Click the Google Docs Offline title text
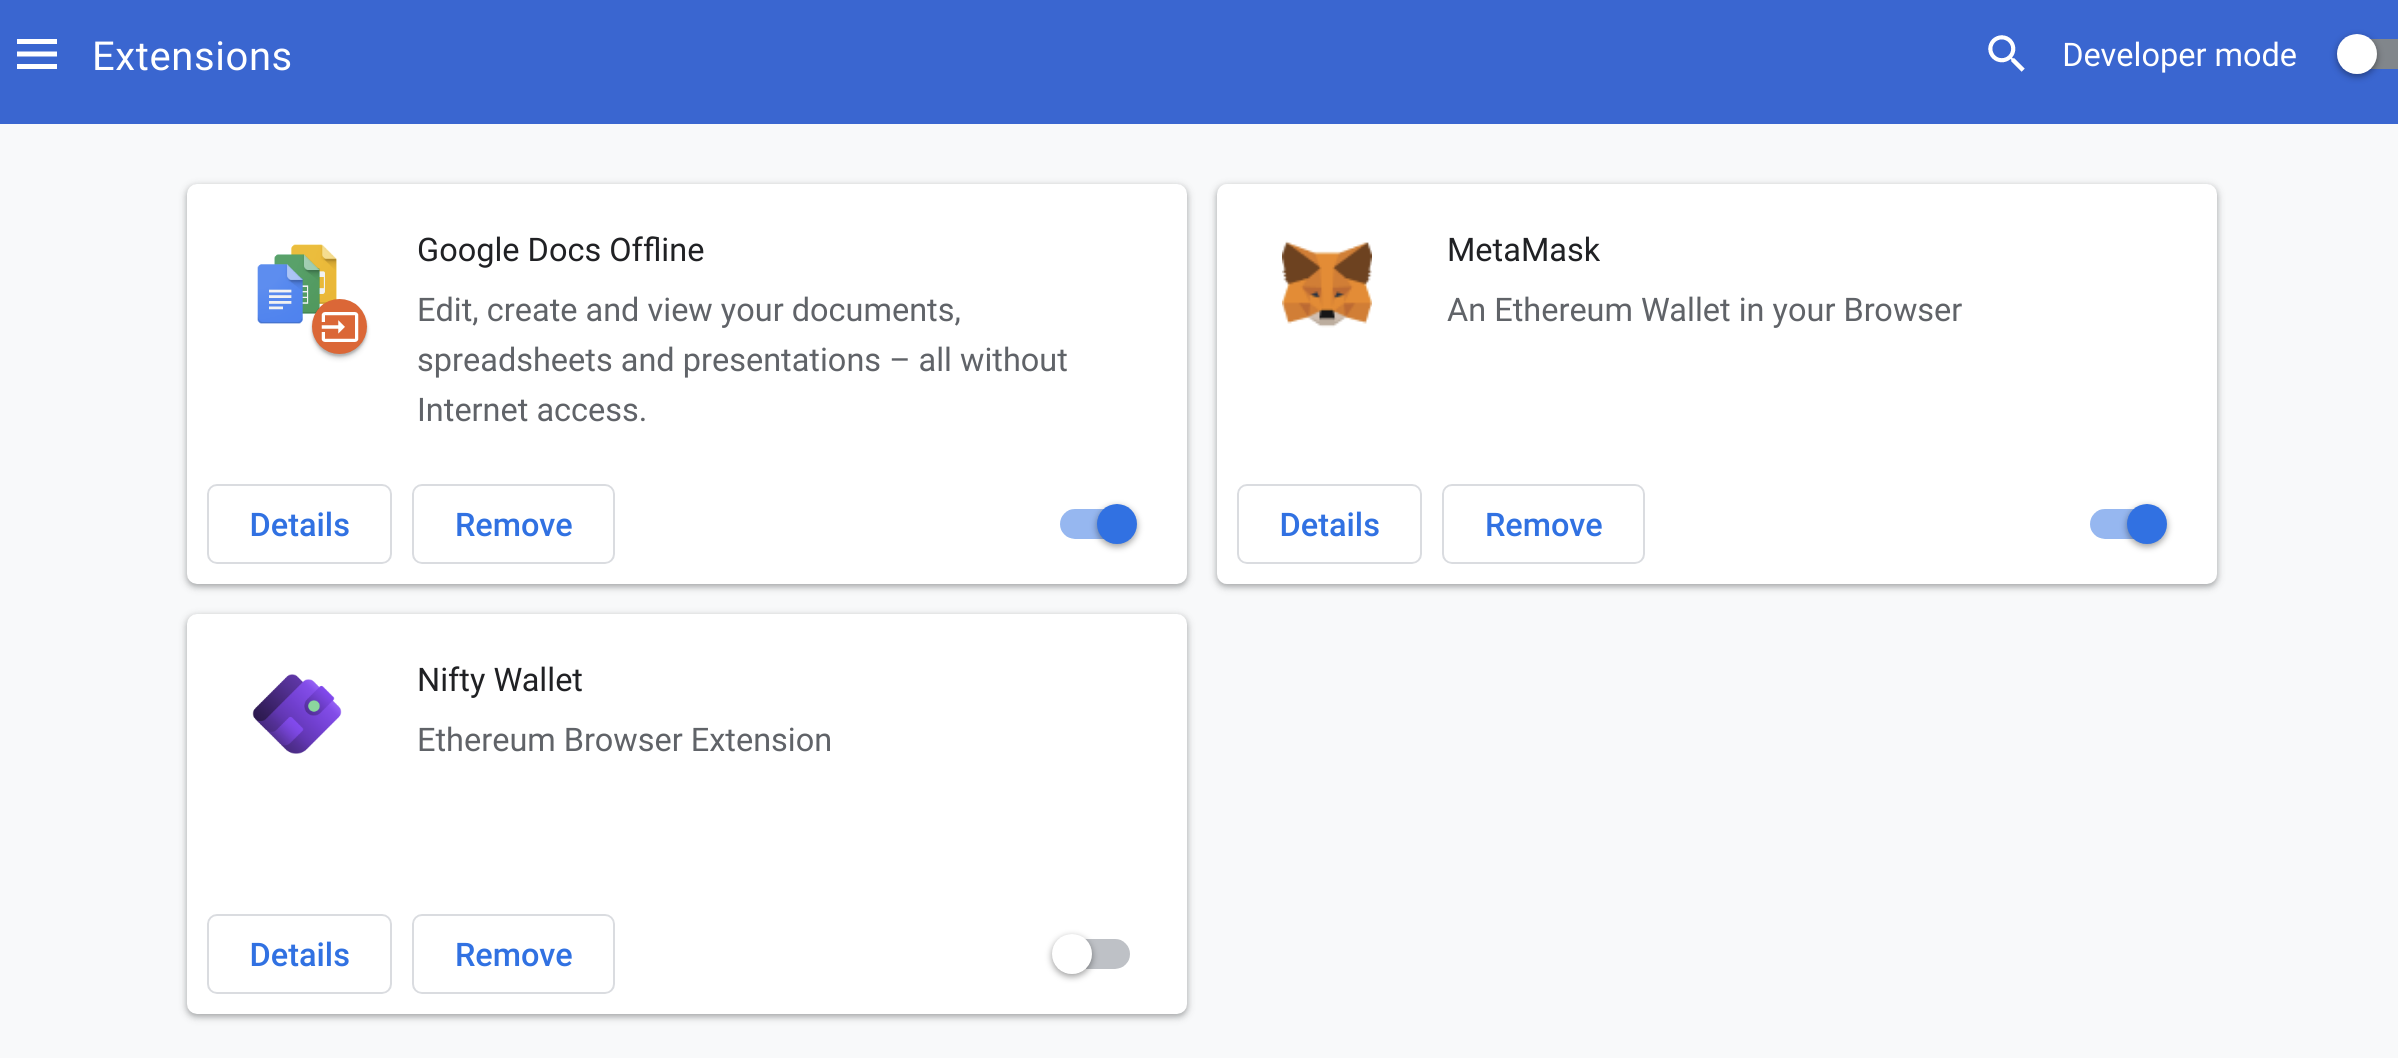This screenshot has width=2398, height=1058. click(x=560, y=250)
